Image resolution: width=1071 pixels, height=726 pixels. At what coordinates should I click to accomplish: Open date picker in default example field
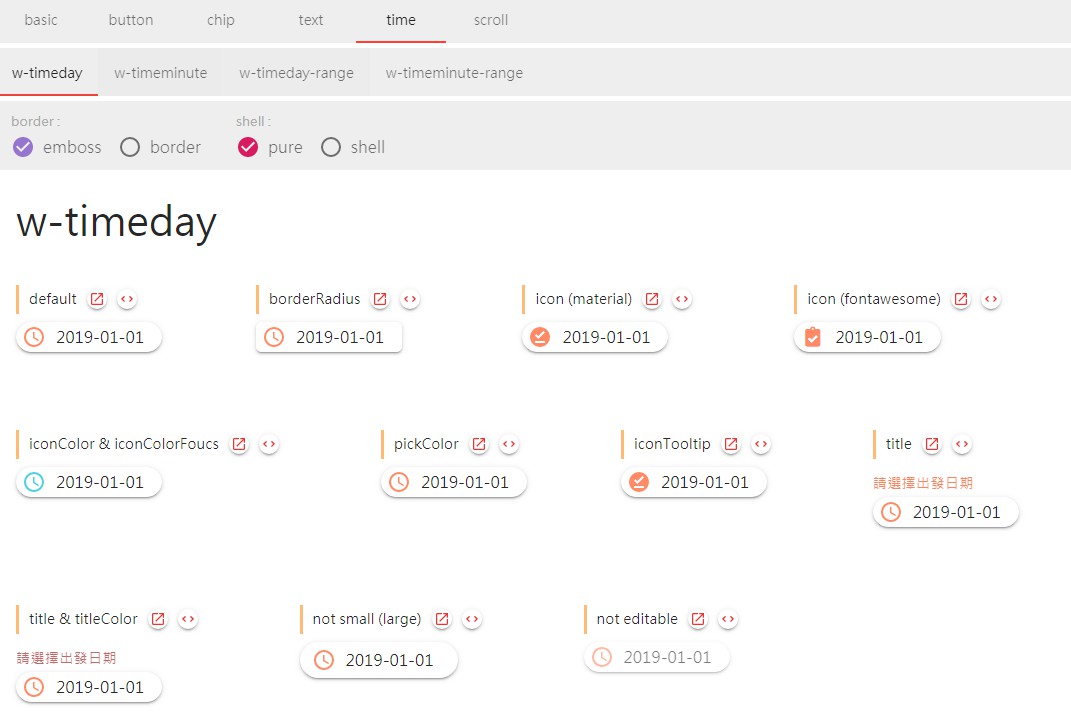tap(89, 337)
